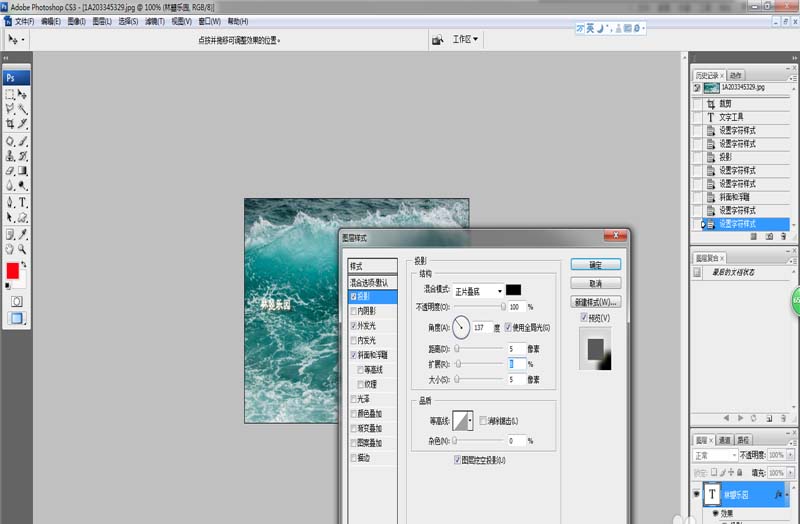Select the Zoom tool
The image size is (800, 524).
22,249
